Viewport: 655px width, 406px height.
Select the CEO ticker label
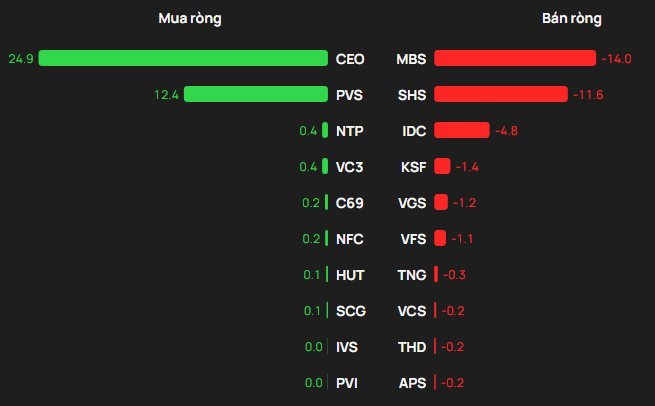tap(350, 59)
